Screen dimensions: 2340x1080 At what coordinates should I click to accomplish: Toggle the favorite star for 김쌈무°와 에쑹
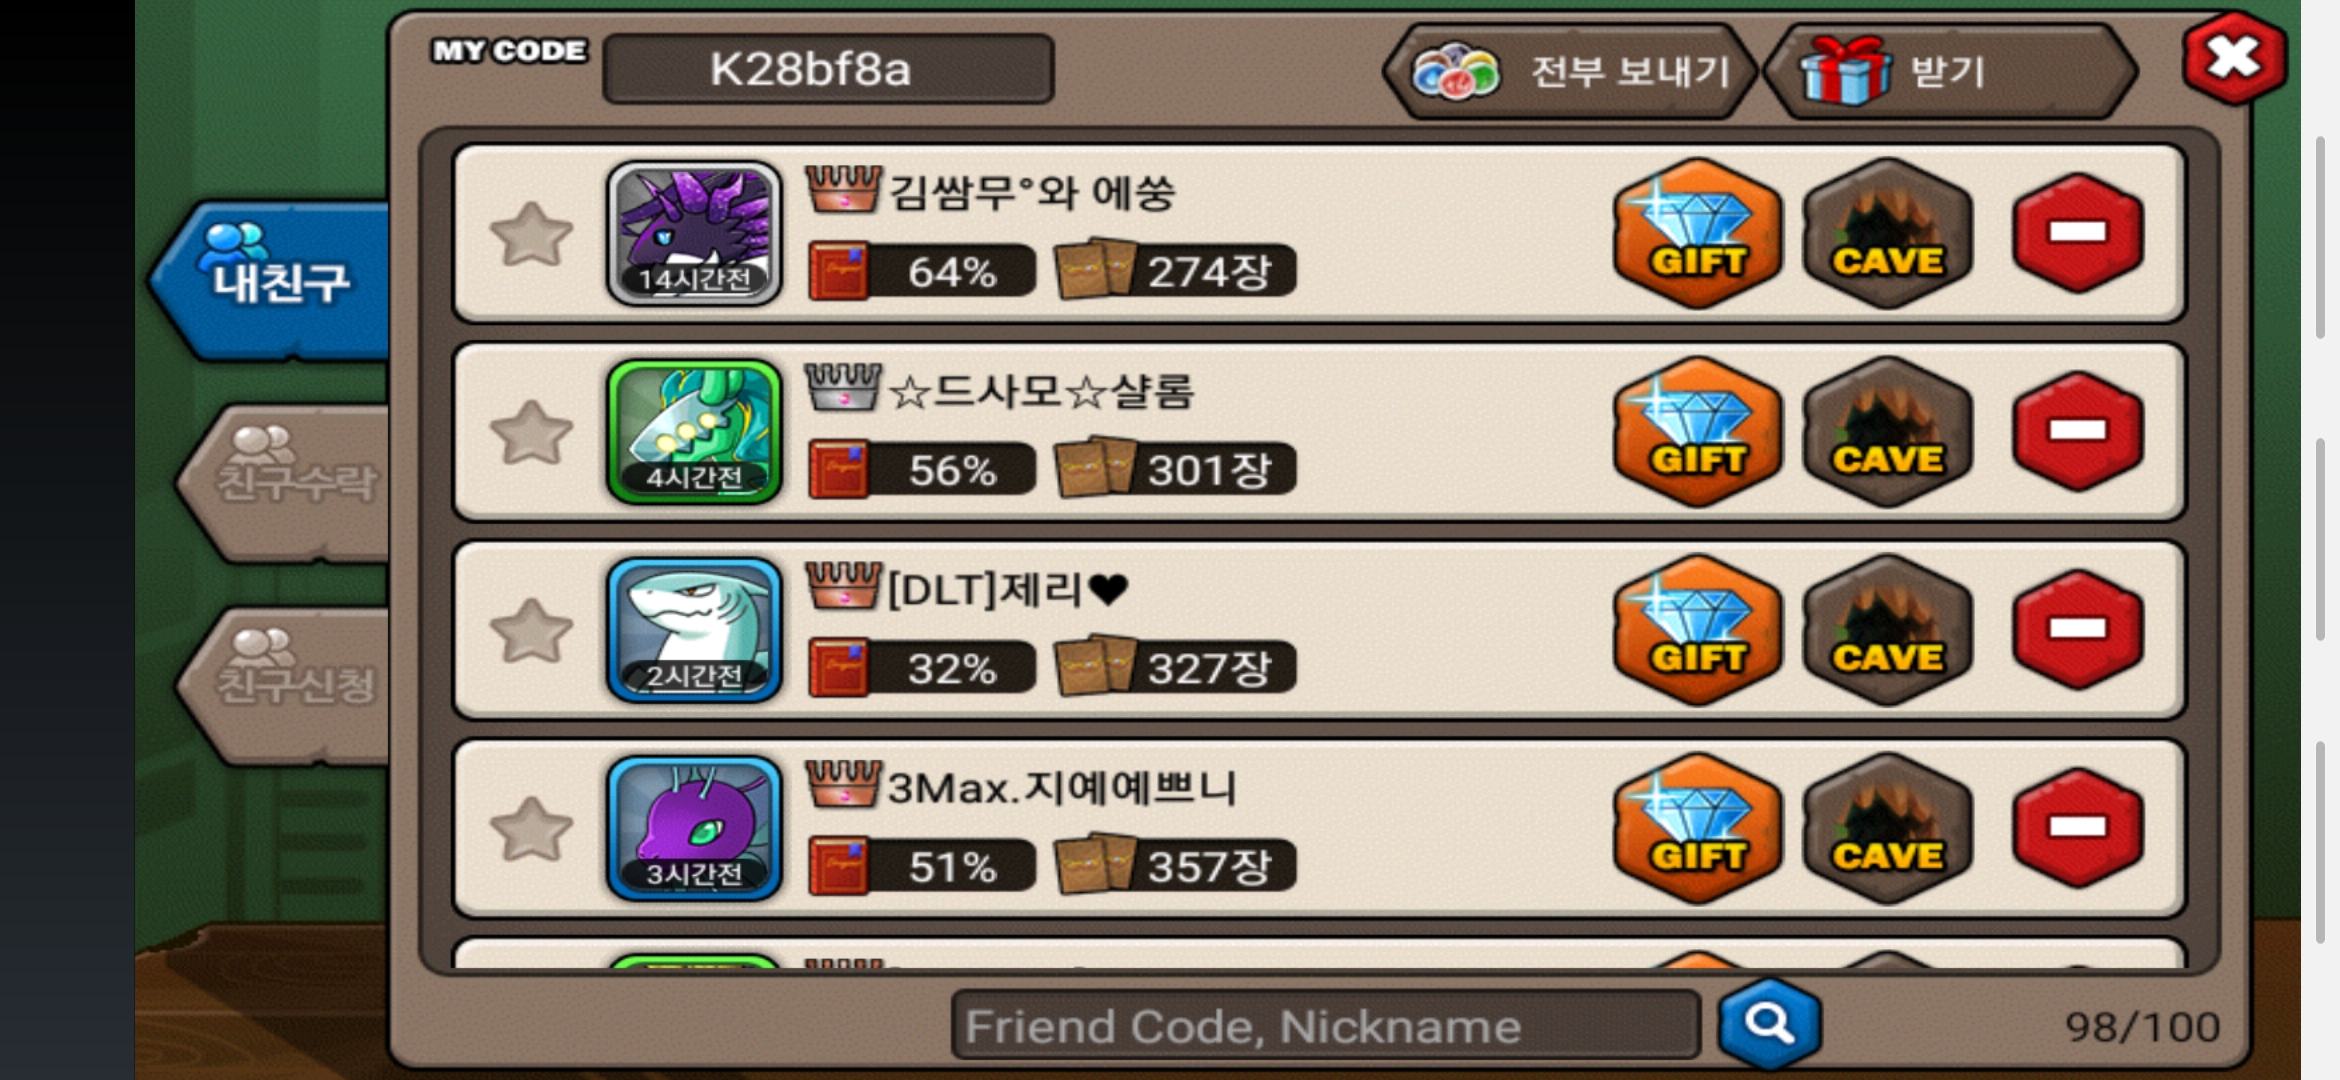click(x=531, y=234)
